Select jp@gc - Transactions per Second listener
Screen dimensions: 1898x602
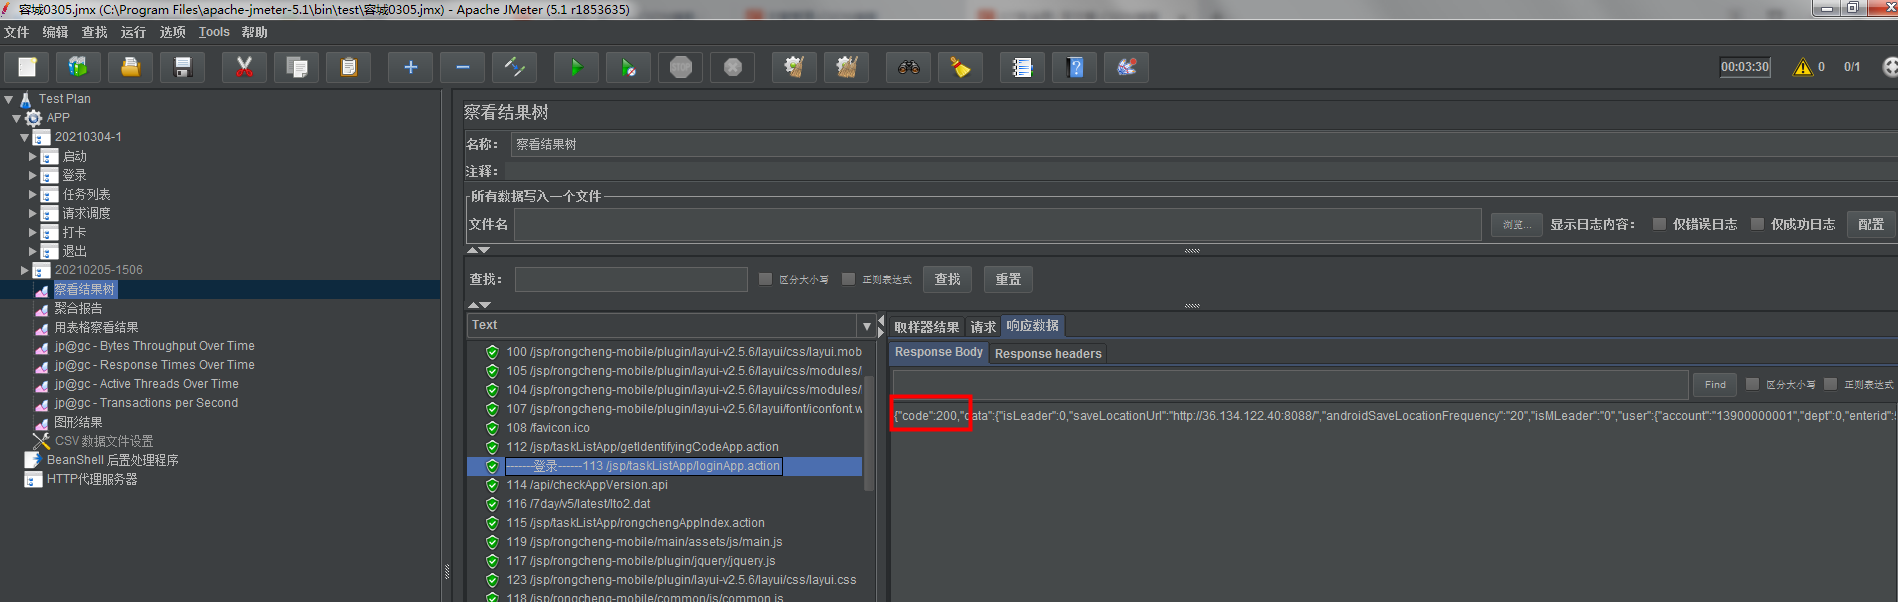tap(146, 403)
